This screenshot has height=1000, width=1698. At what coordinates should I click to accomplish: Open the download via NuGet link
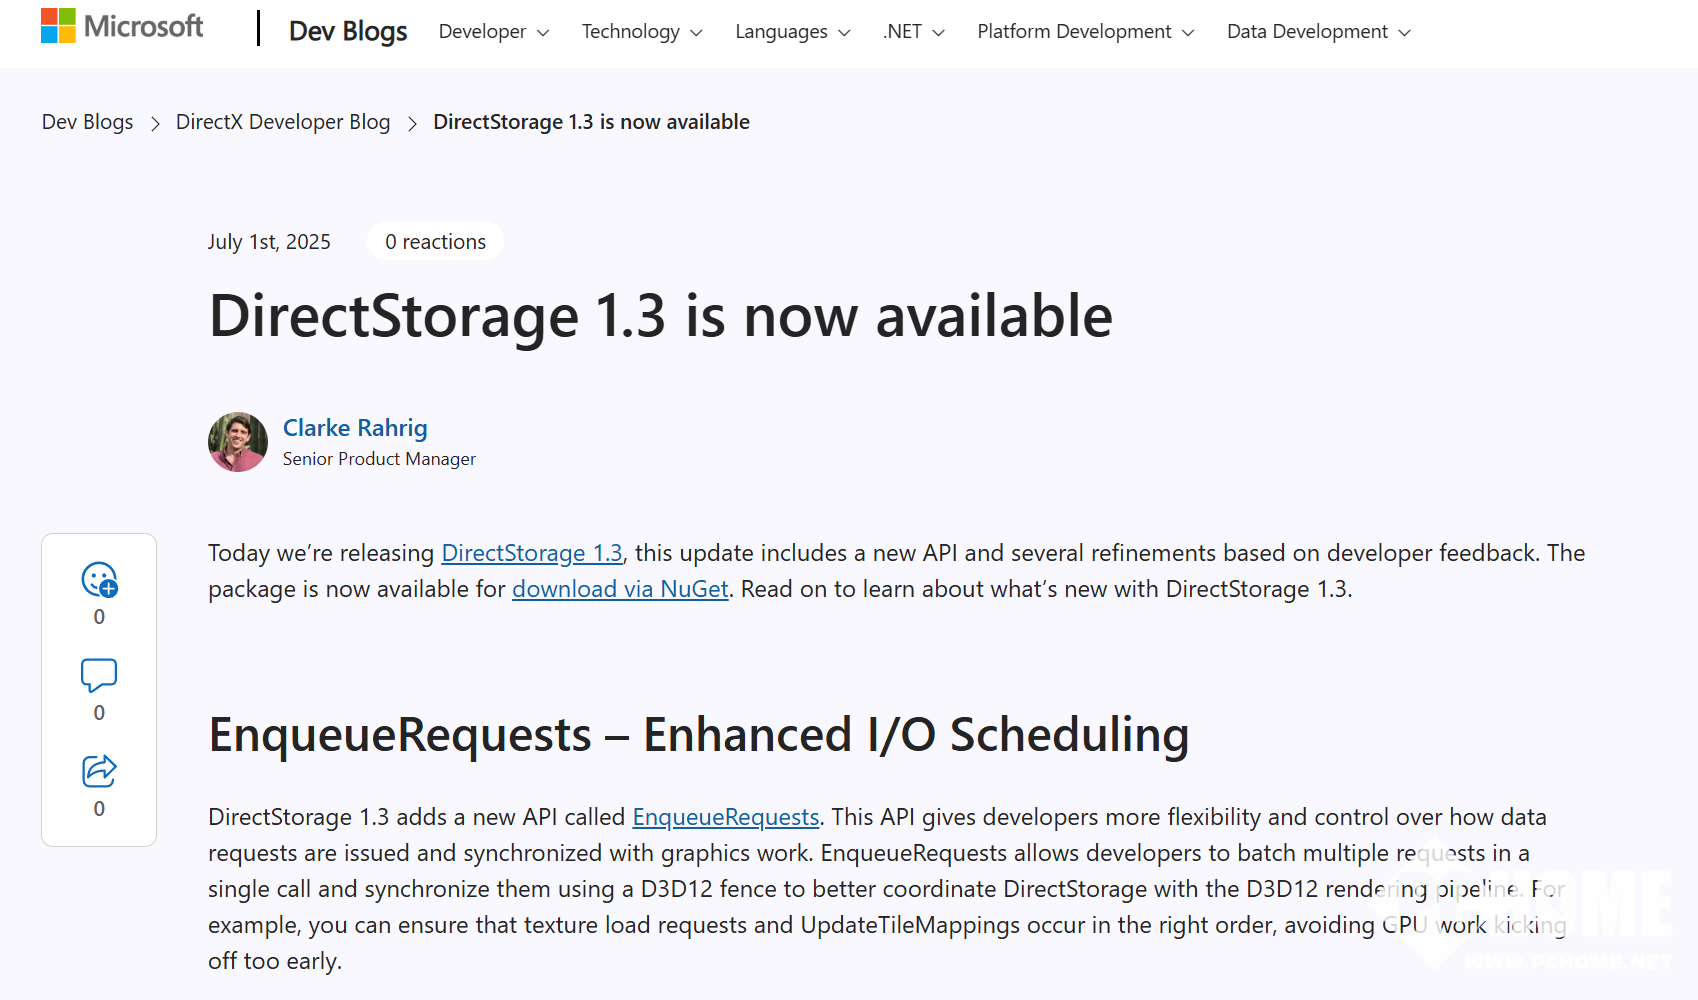pyautogui.click(x=620, y=589)
